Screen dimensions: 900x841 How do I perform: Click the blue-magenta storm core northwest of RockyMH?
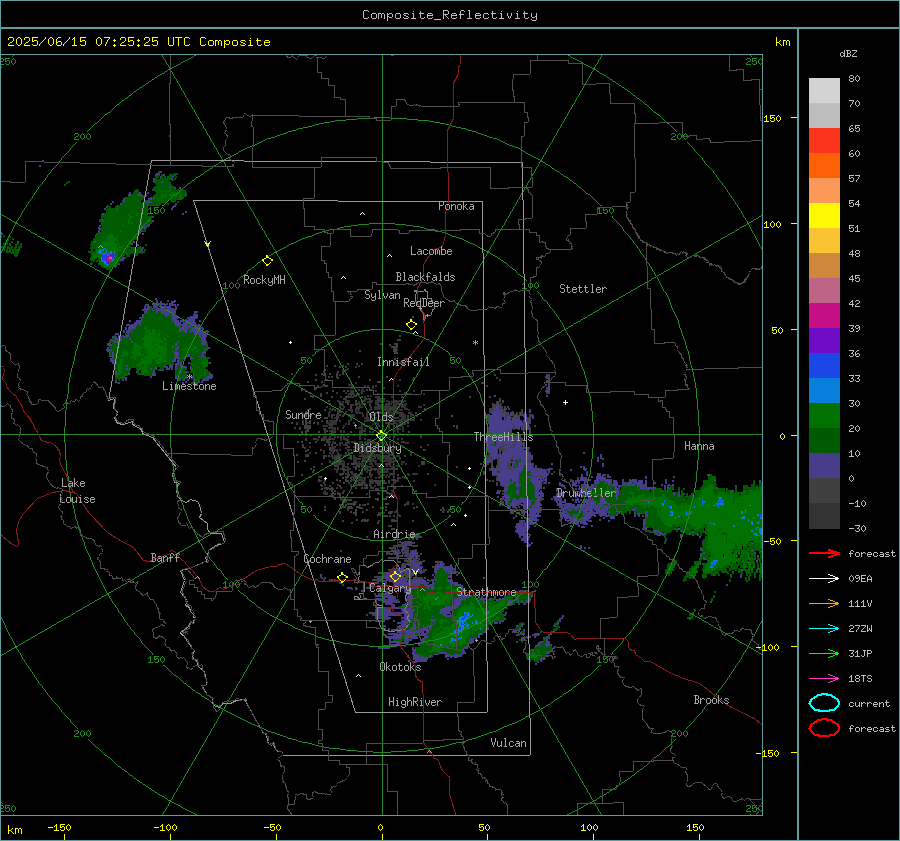pos(108,259)
